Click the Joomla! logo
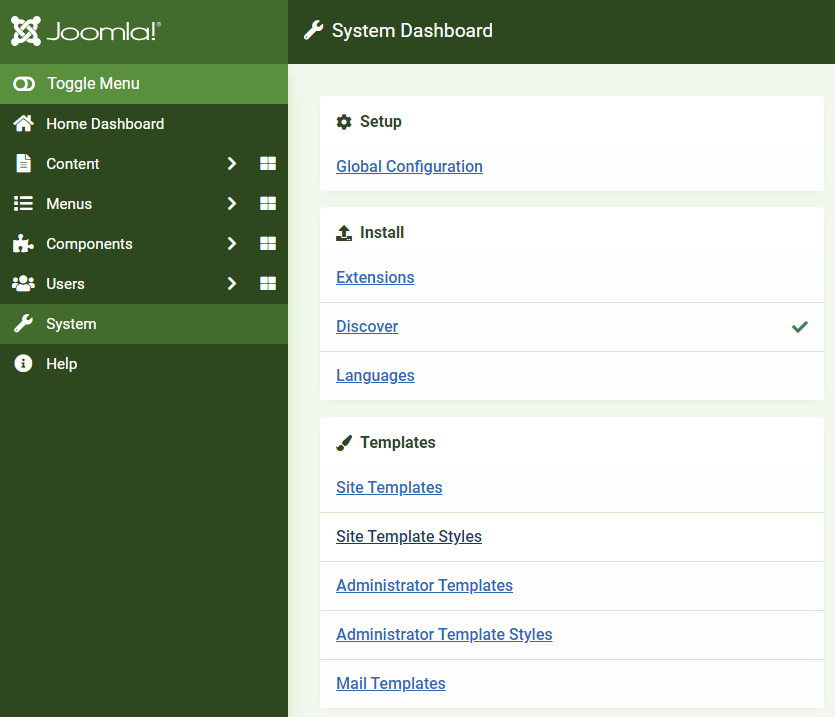The width and height of the screenshot is (835, 717). tap(86, 31)
